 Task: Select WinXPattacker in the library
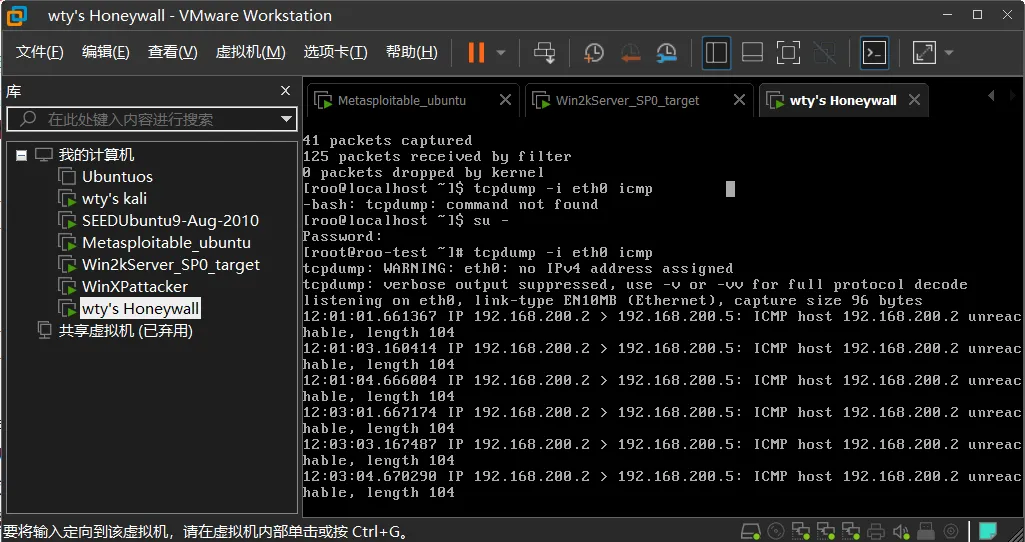coord(135,286)
